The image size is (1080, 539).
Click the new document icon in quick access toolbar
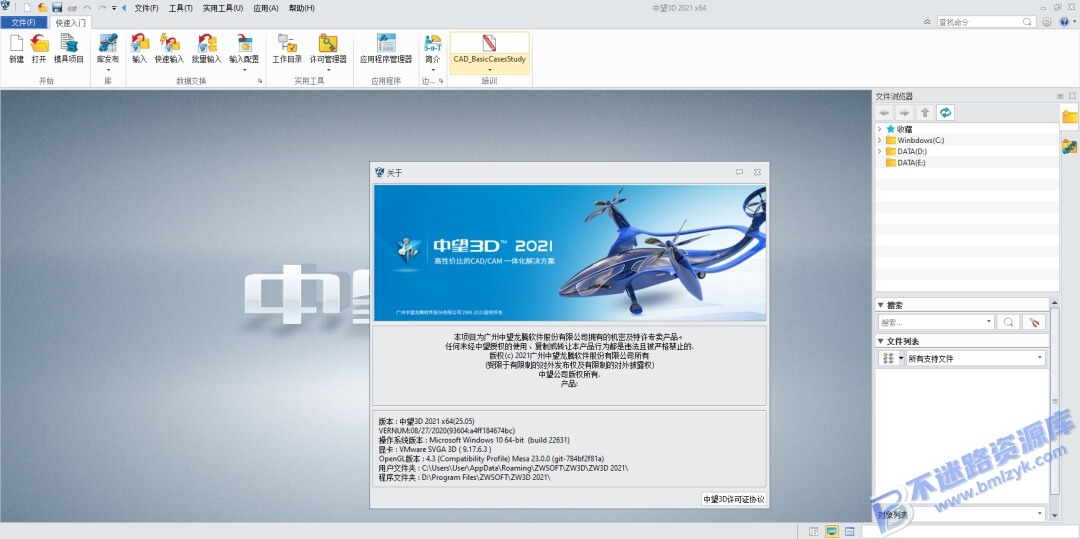point(28,8)
